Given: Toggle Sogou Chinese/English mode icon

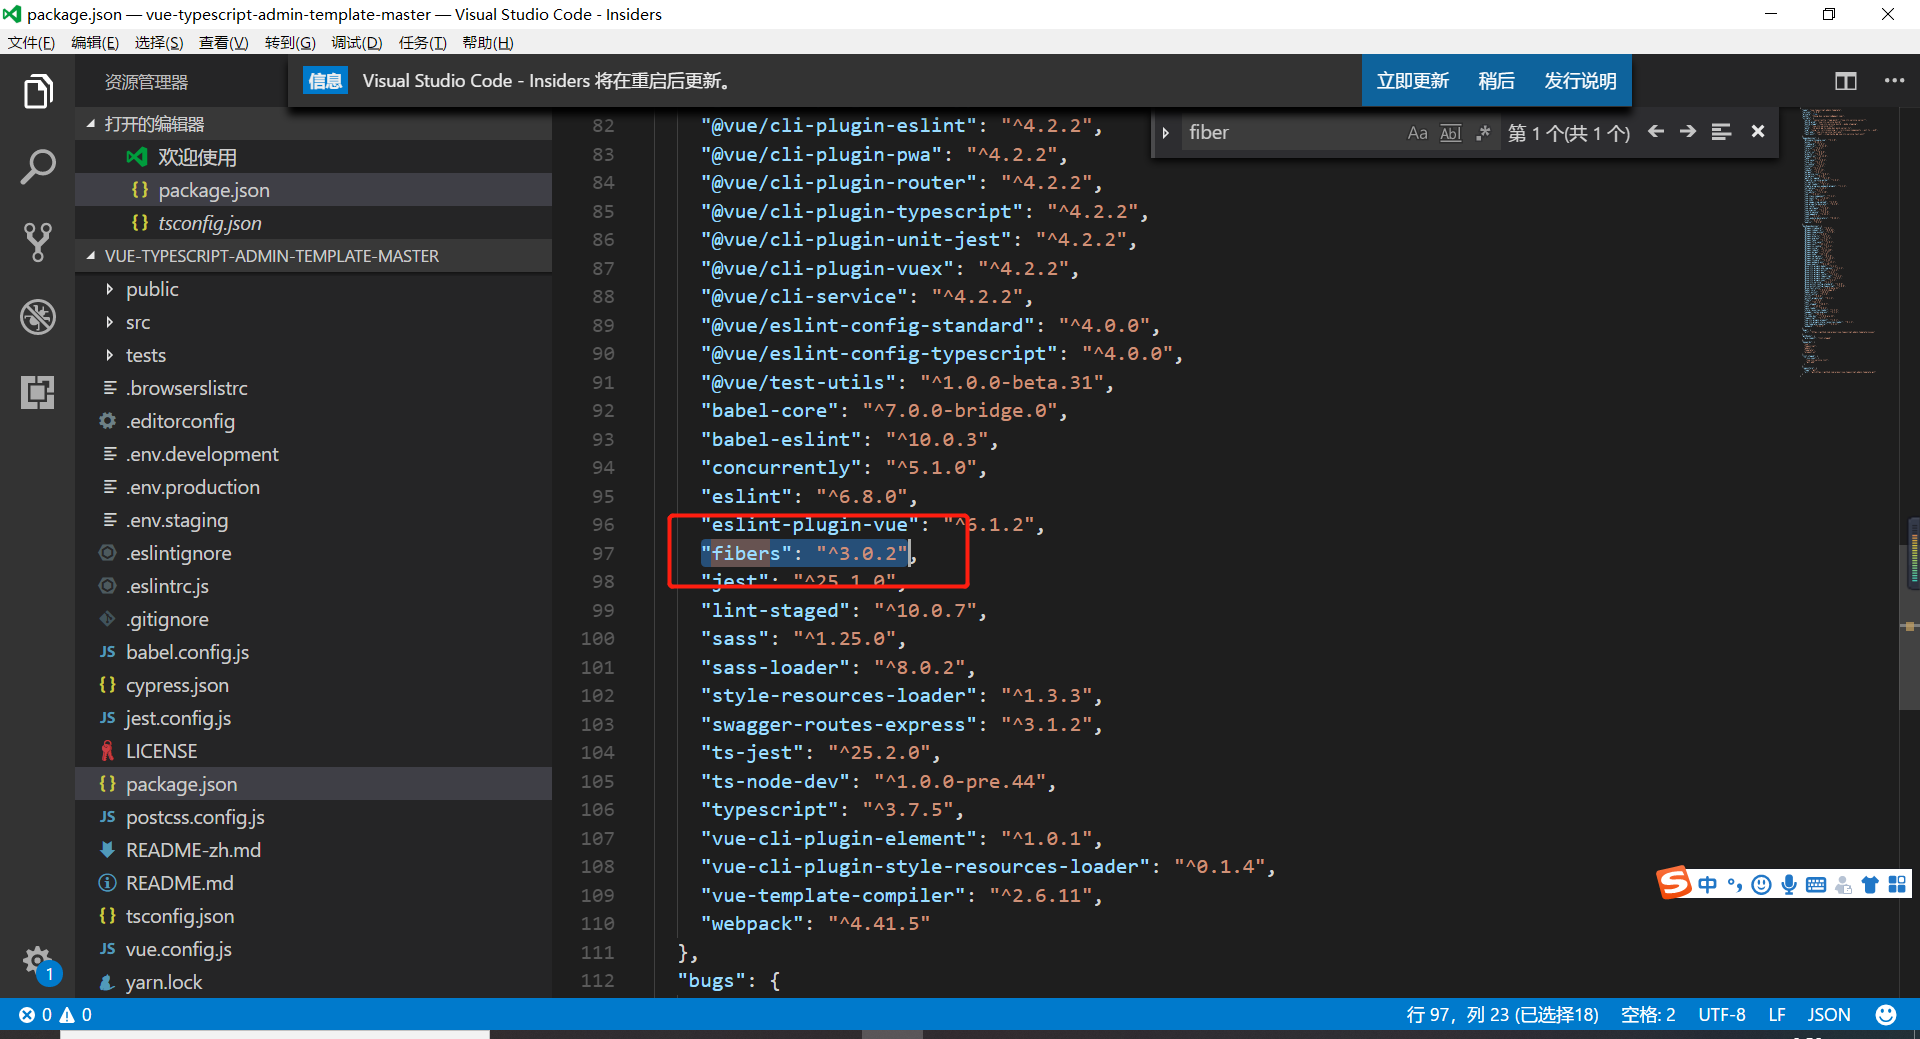Looking at the screenshot, I should click(x=1708, y=885).
